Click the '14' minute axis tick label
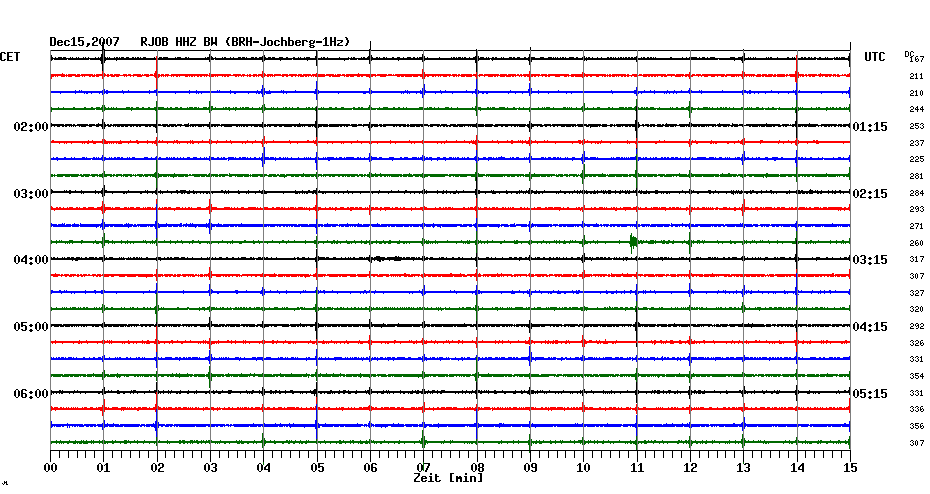This screenshot has width=930, height=494. (797, 468)
